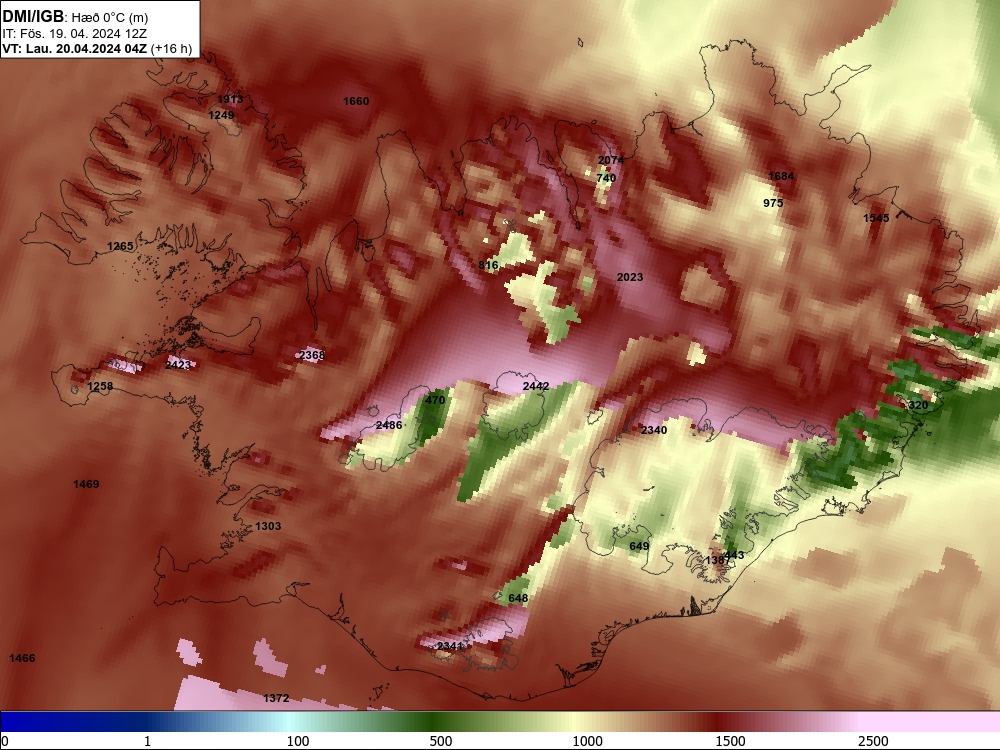Click the 100 value on the color scale
Screen dimensions: 1000x750
coord(298,741)
